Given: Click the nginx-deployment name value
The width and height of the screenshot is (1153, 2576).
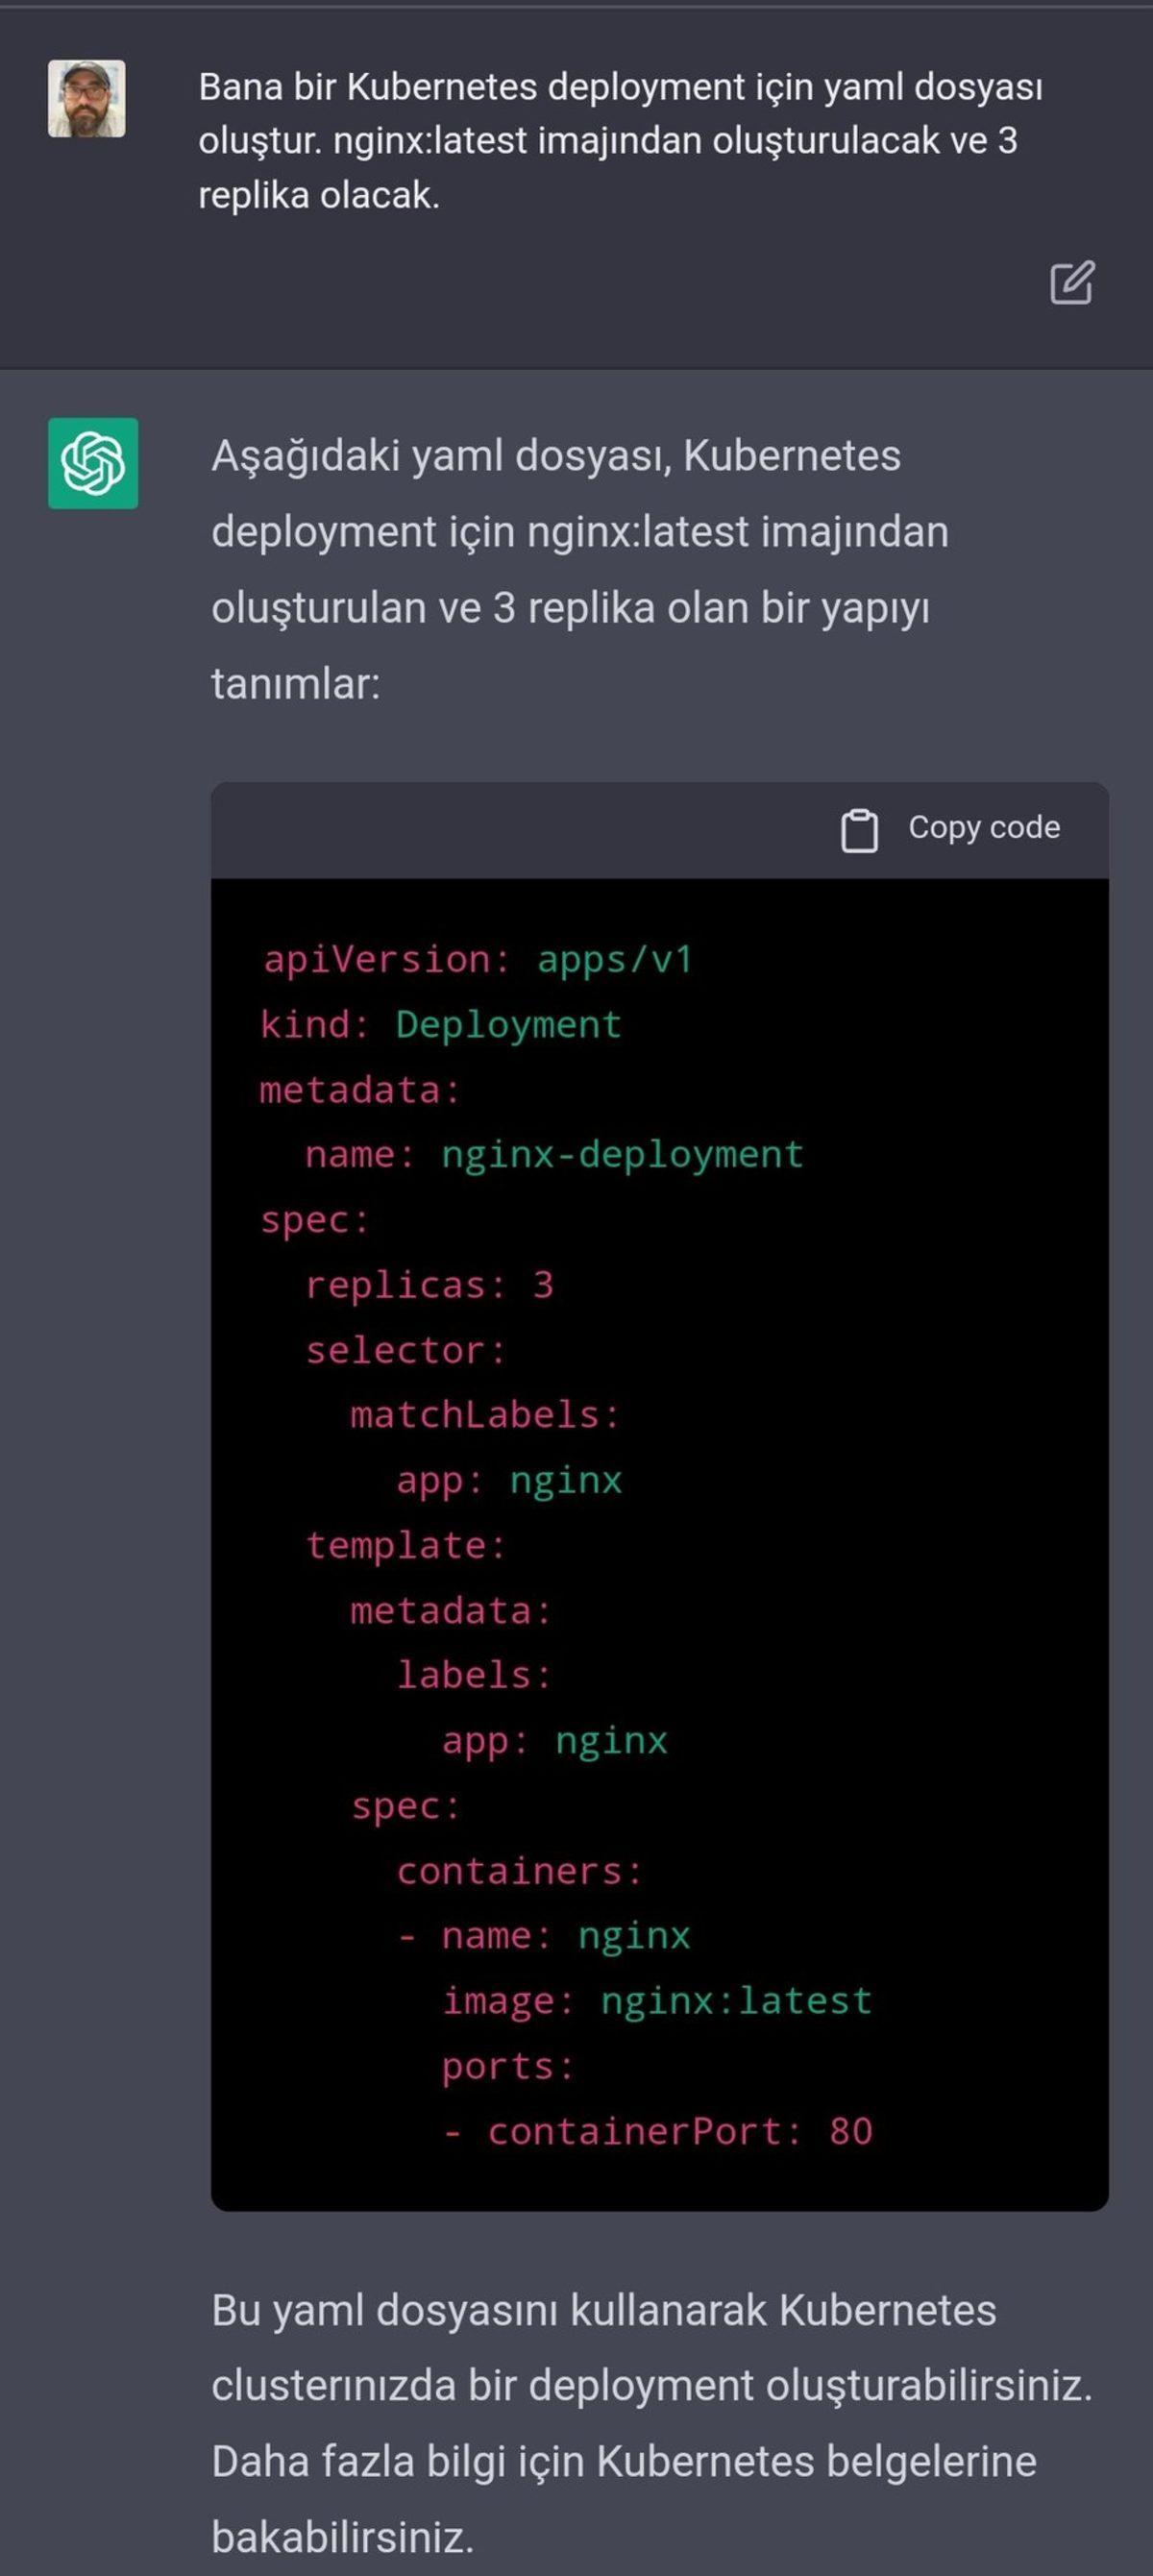Looking at the screenshot, I should [622, 1154].
